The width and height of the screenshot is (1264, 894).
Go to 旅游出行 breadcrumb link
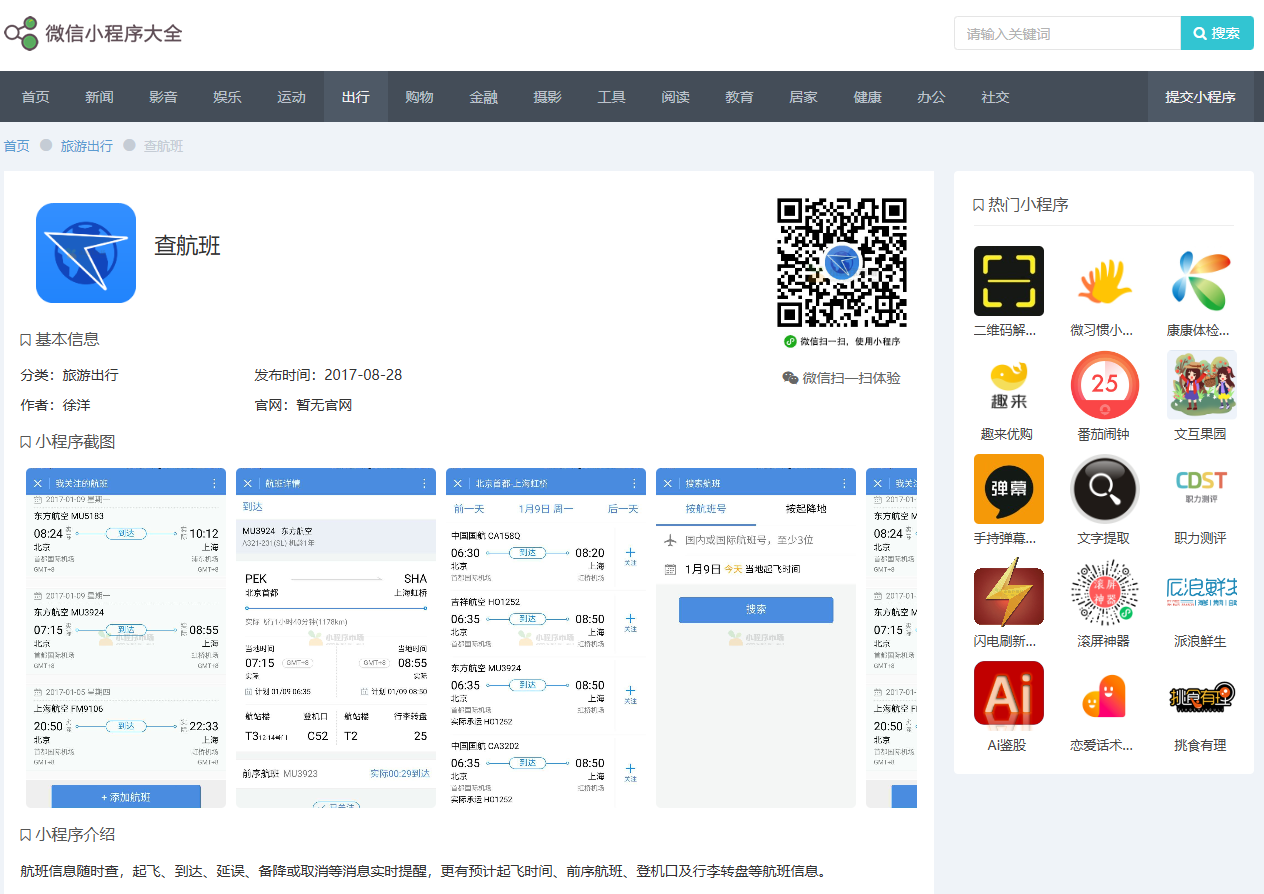point(86,146)
